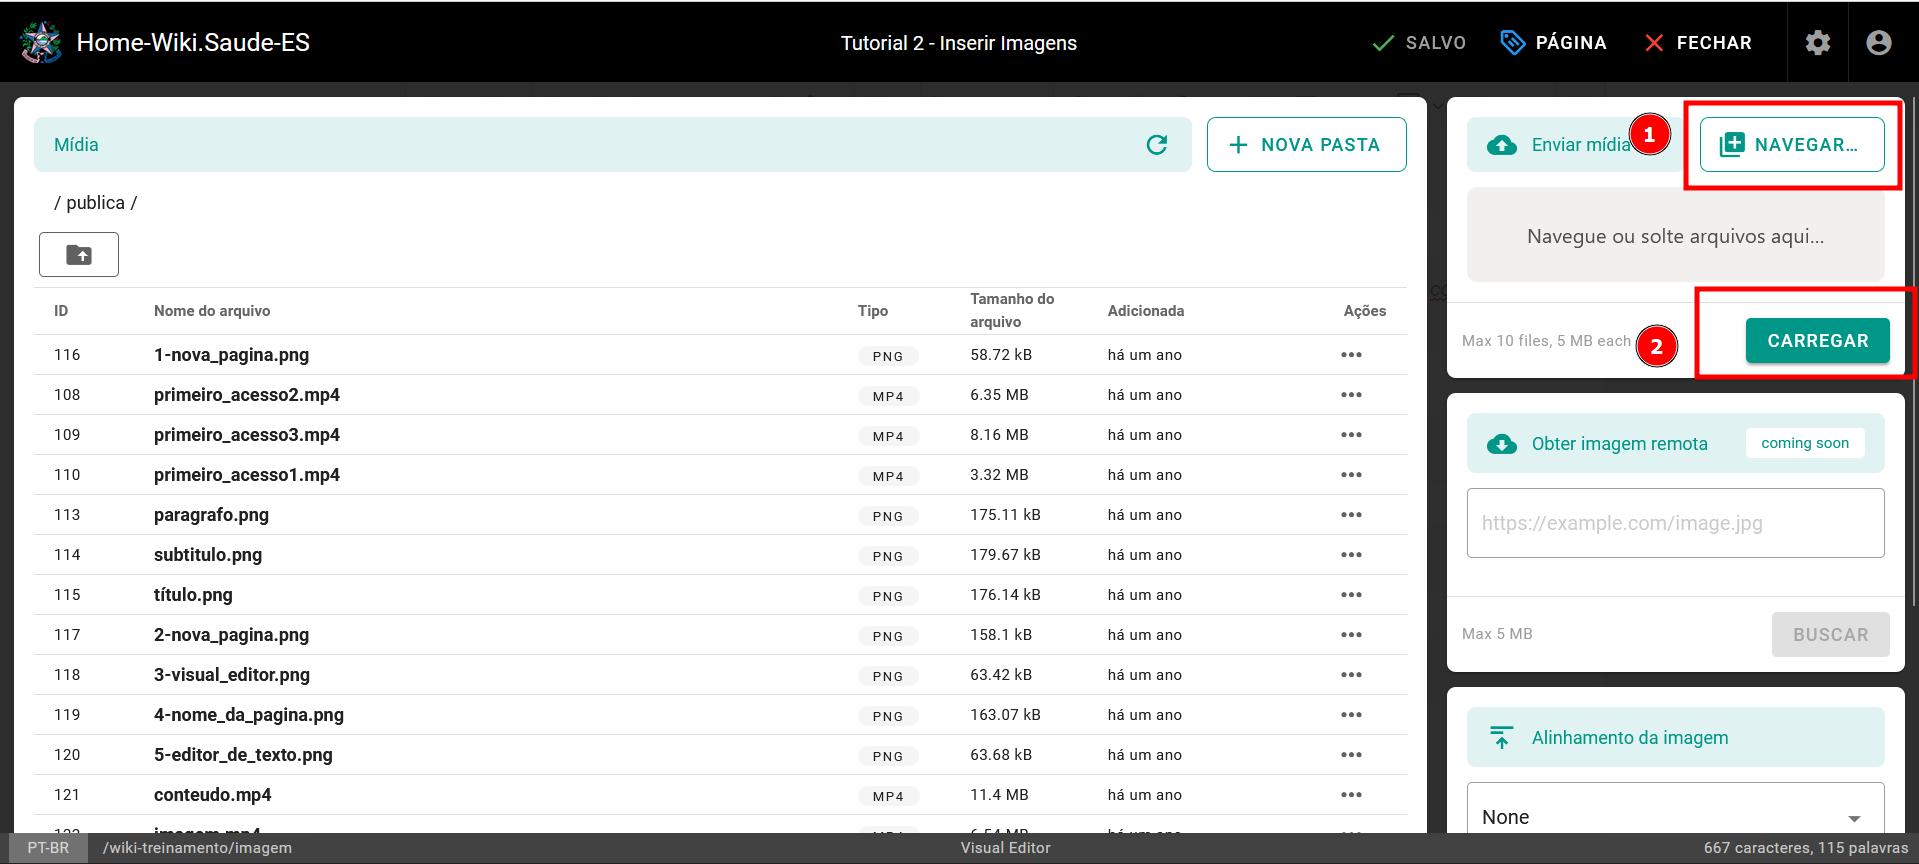Click the Adicionada column header

pyautogui.click(x=1146, y=311)
